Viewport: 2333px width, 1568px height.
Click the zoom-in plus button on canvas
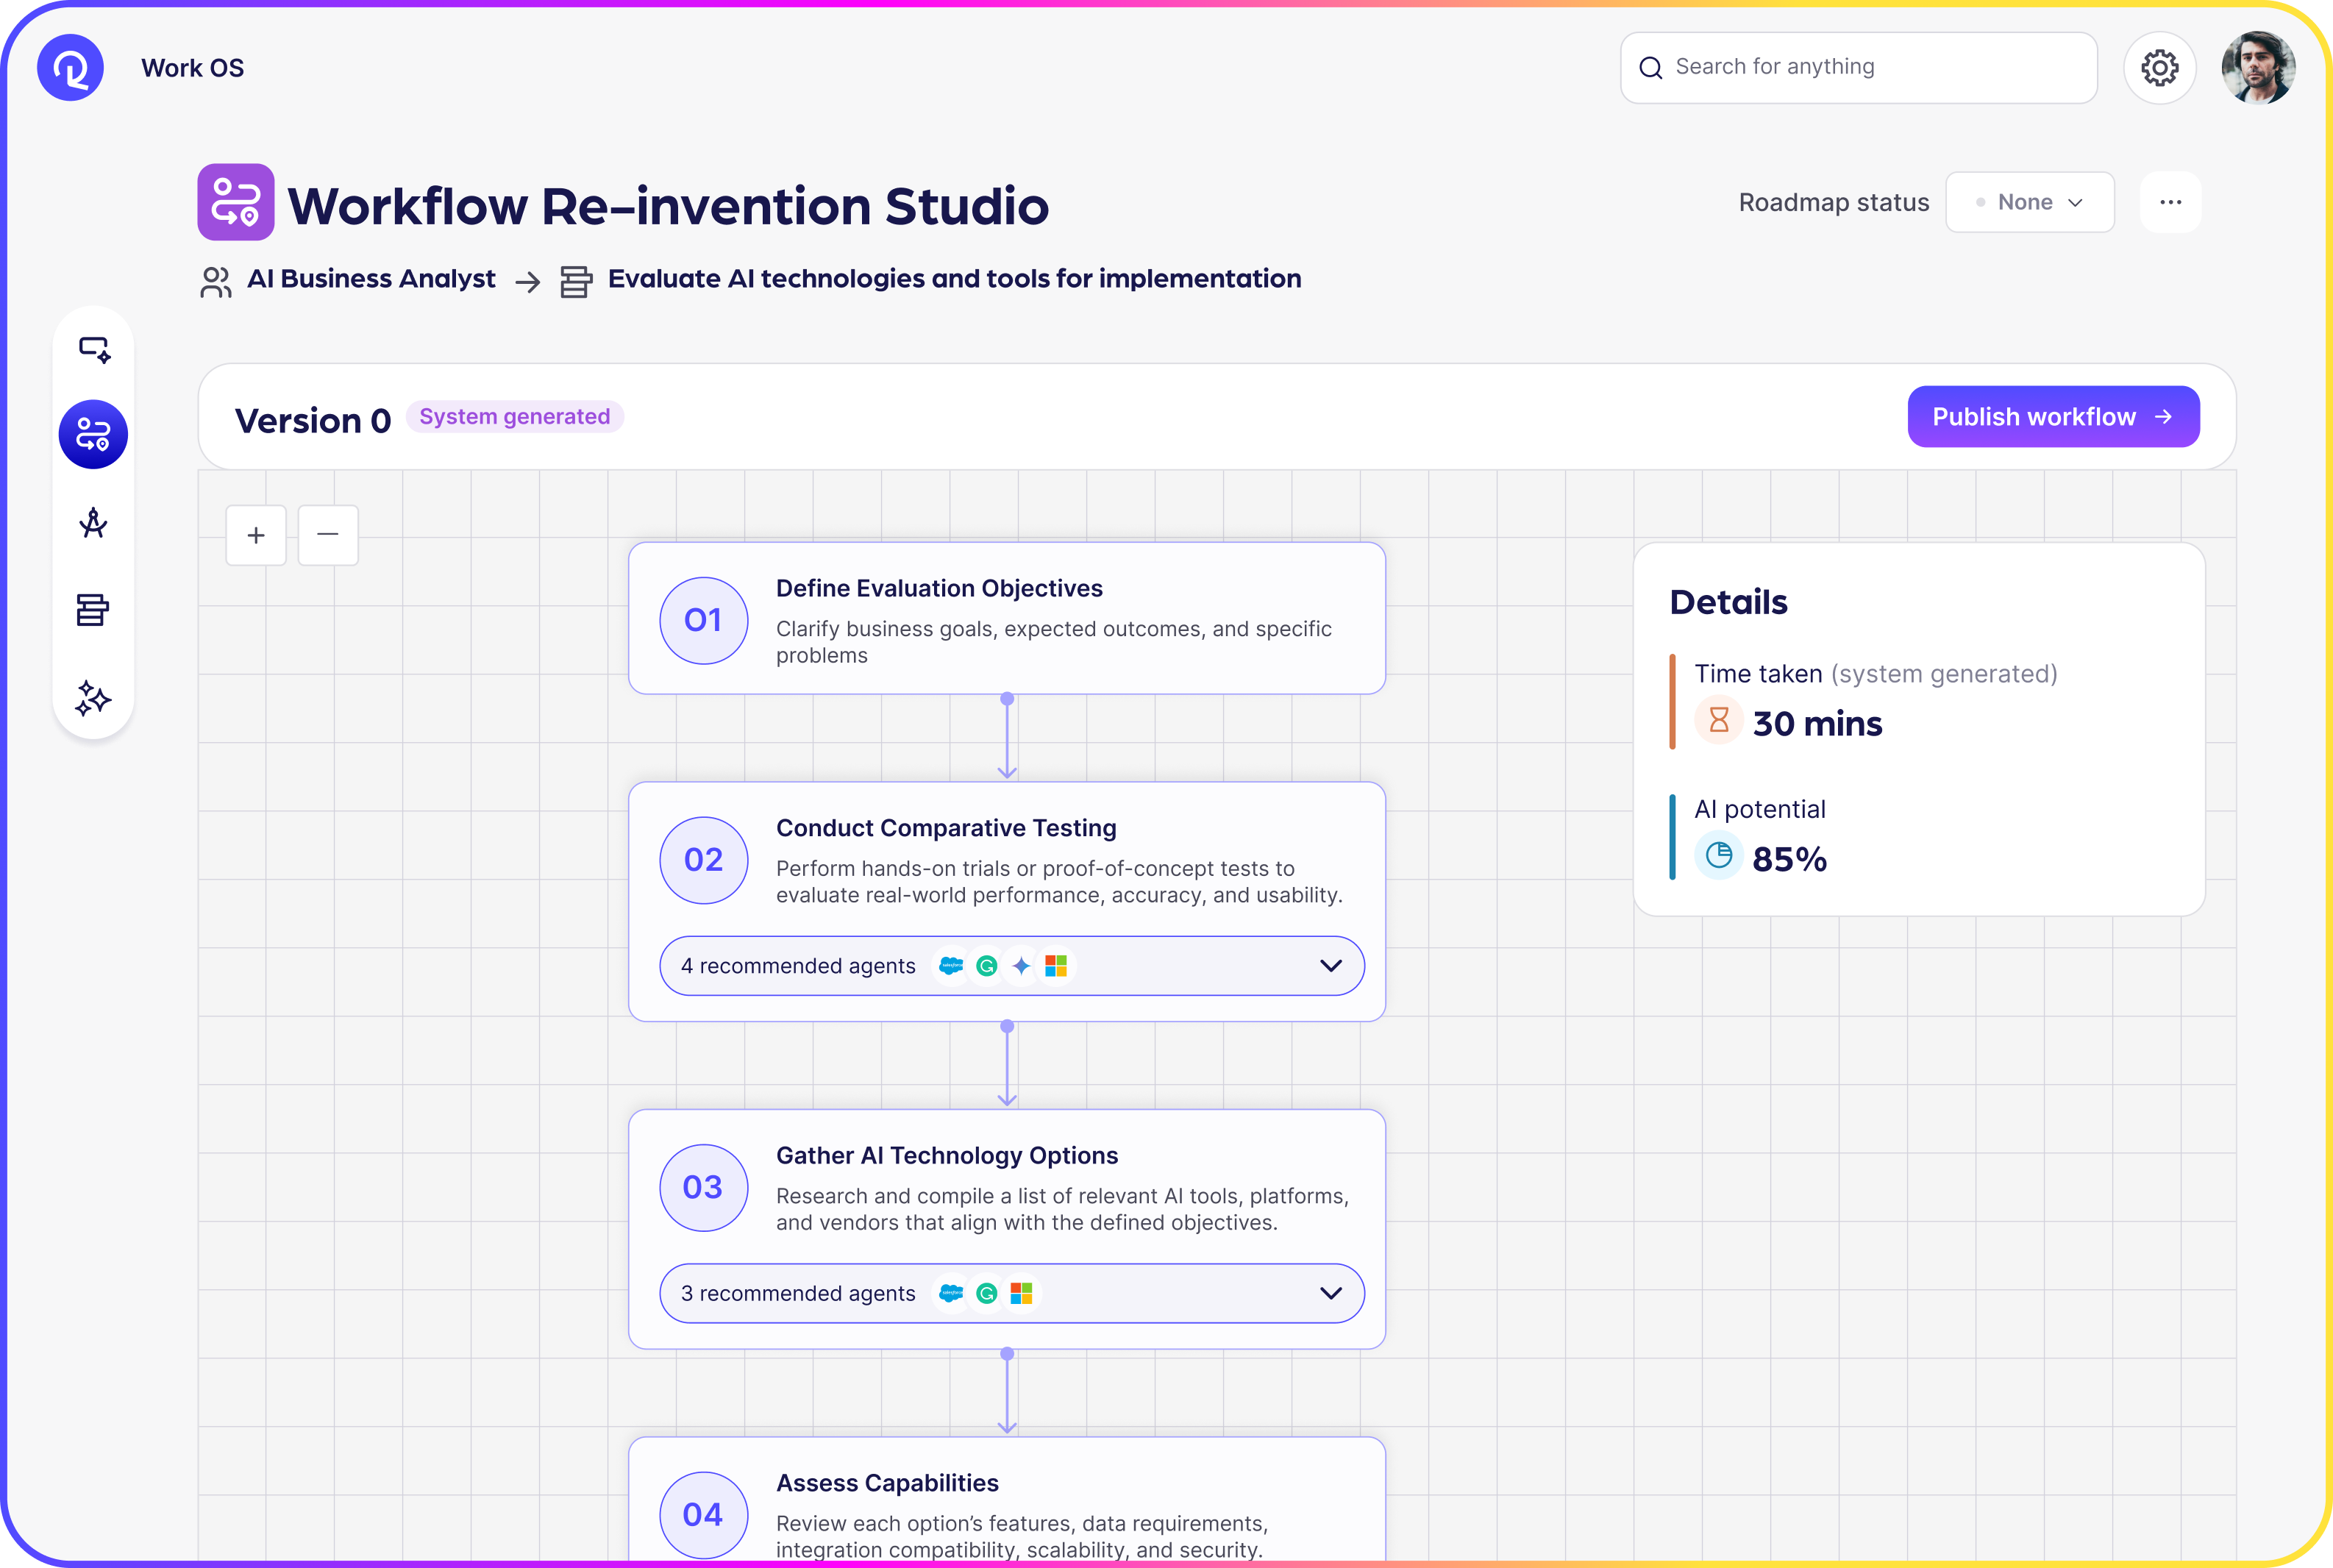256,535
